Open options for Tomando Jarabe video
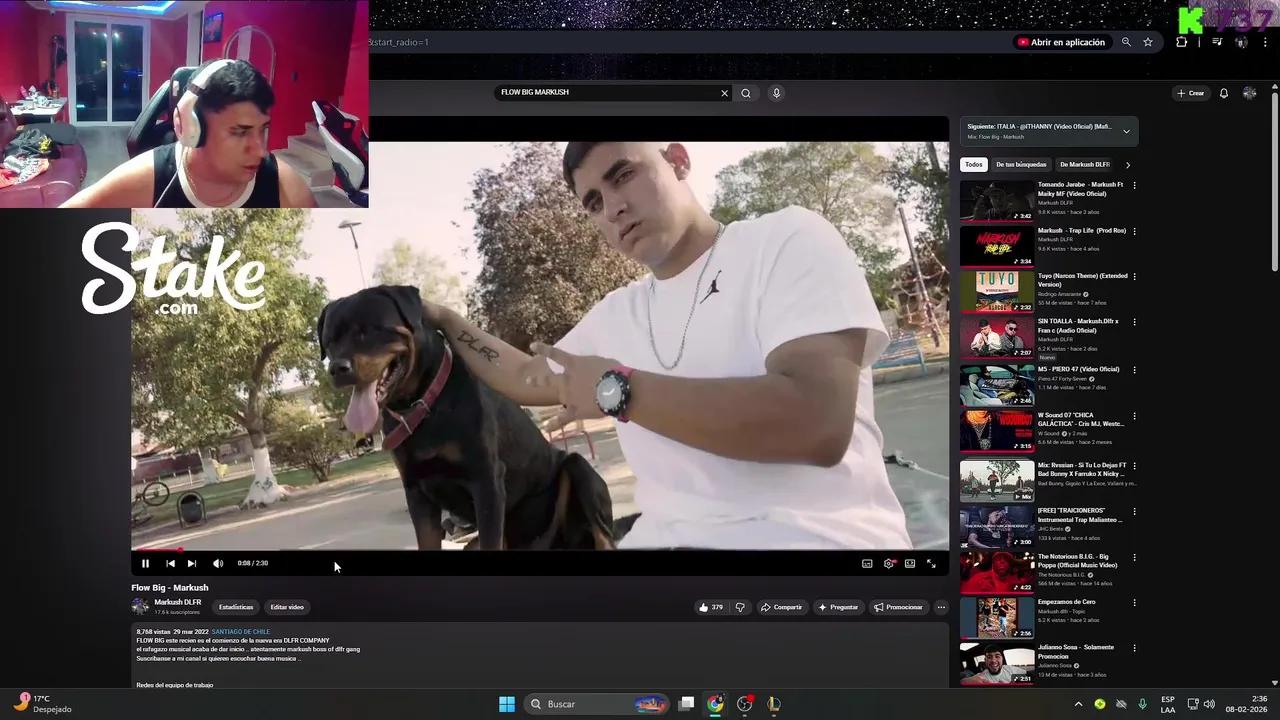The width and height of the screenshot is (1280, 720). 1134,186
